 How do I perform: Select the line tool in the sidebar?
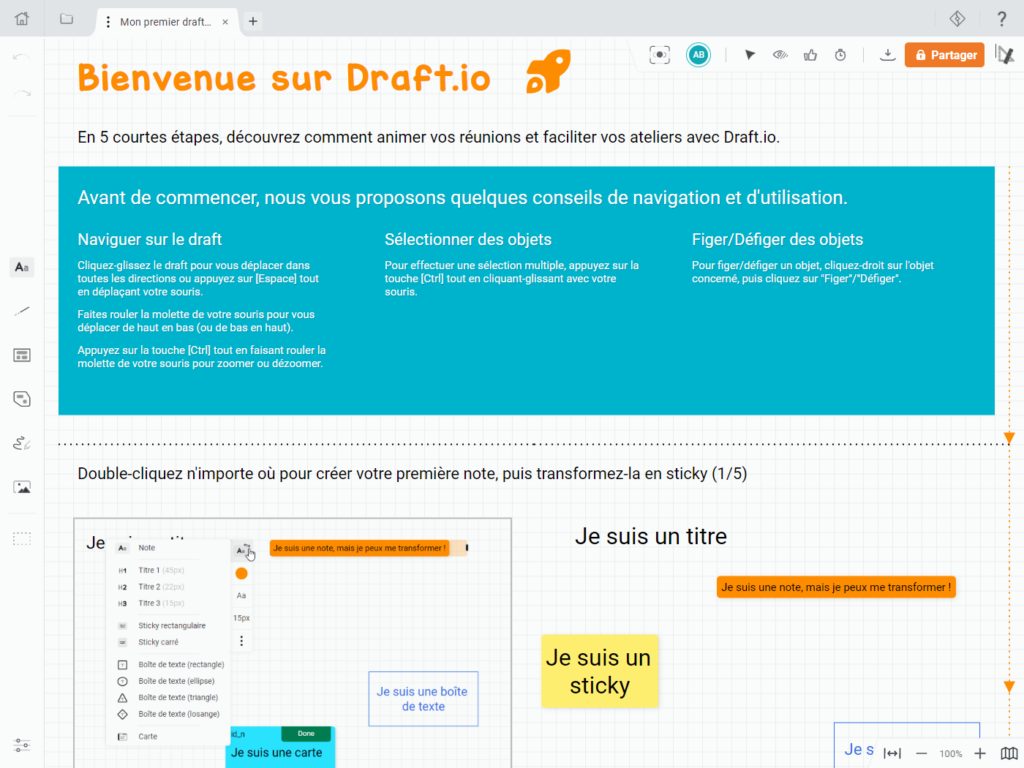pos(22,312)
